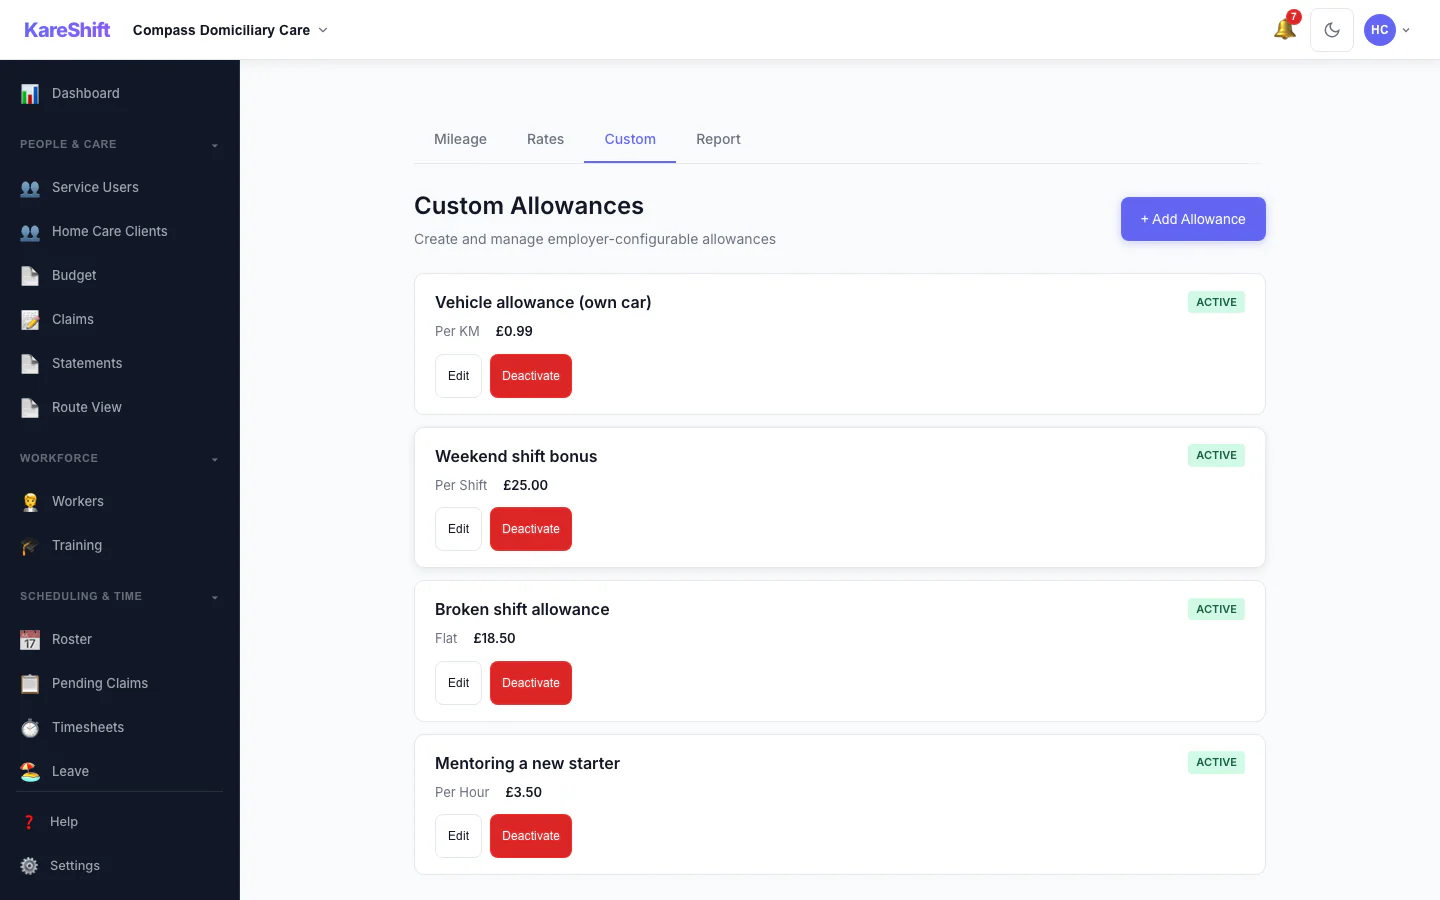The width and height of the screenshot is (1440, 900).
Task: Click the Pending Claims clipboard icon
Action: (x=30, y=684)
